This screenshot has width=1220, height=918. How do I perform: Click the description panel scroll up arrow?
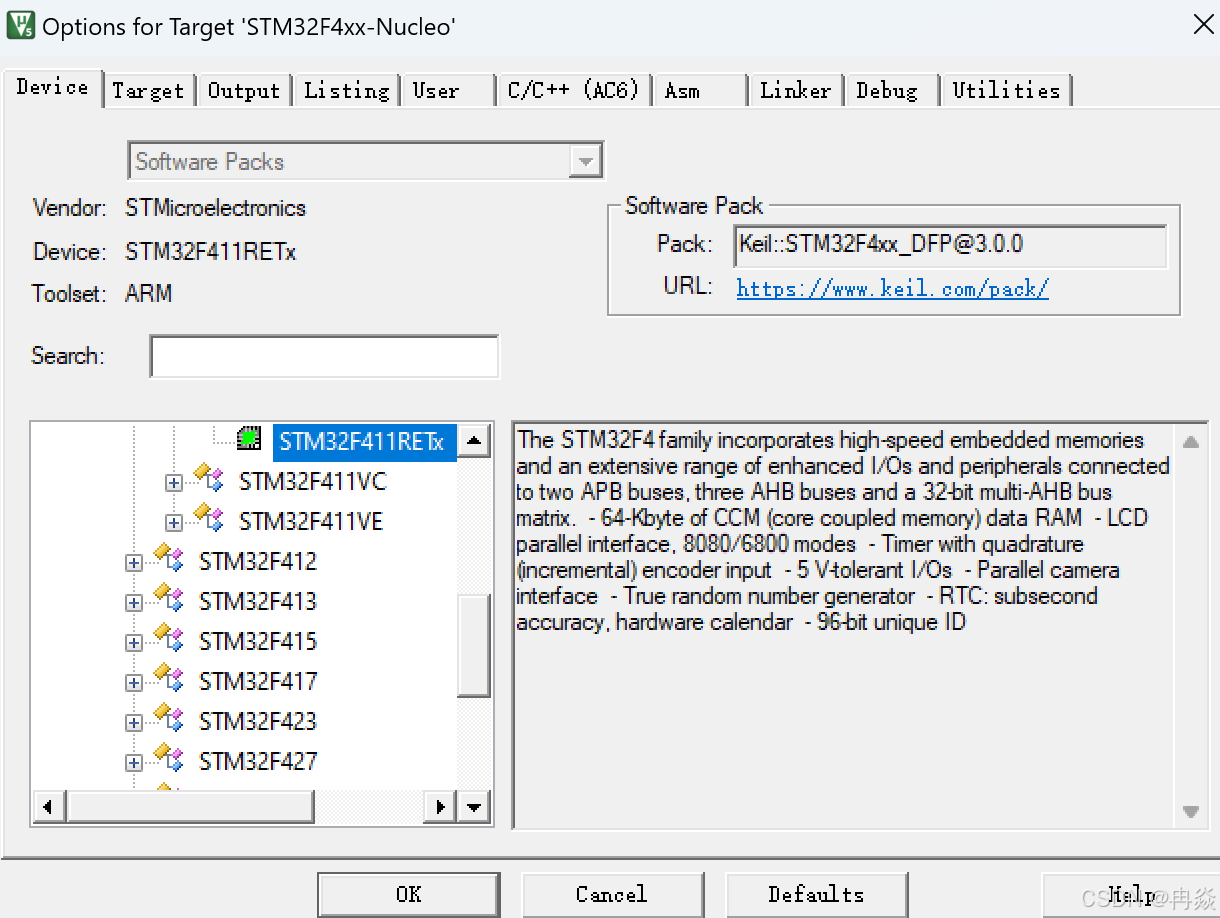pyautogui.click(x=1190, y=442)
